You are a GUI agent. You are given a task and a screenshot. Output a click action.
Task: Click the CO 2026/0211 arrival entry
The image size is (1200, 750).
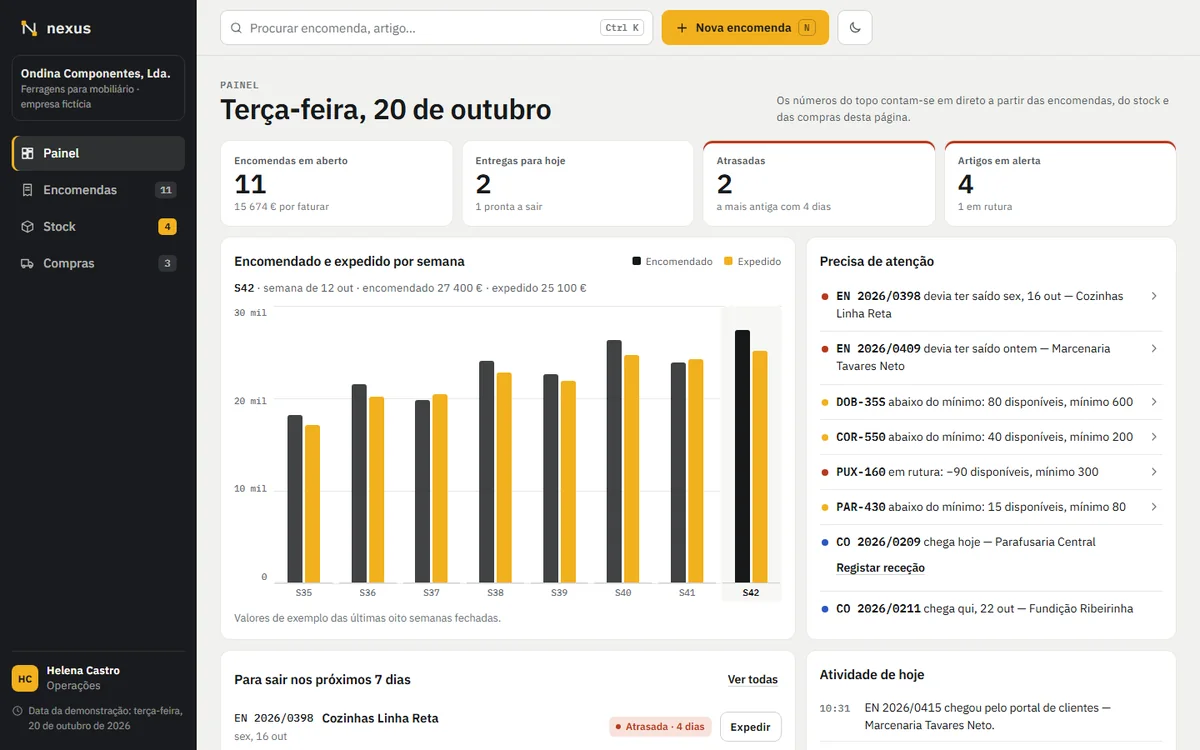991,609
